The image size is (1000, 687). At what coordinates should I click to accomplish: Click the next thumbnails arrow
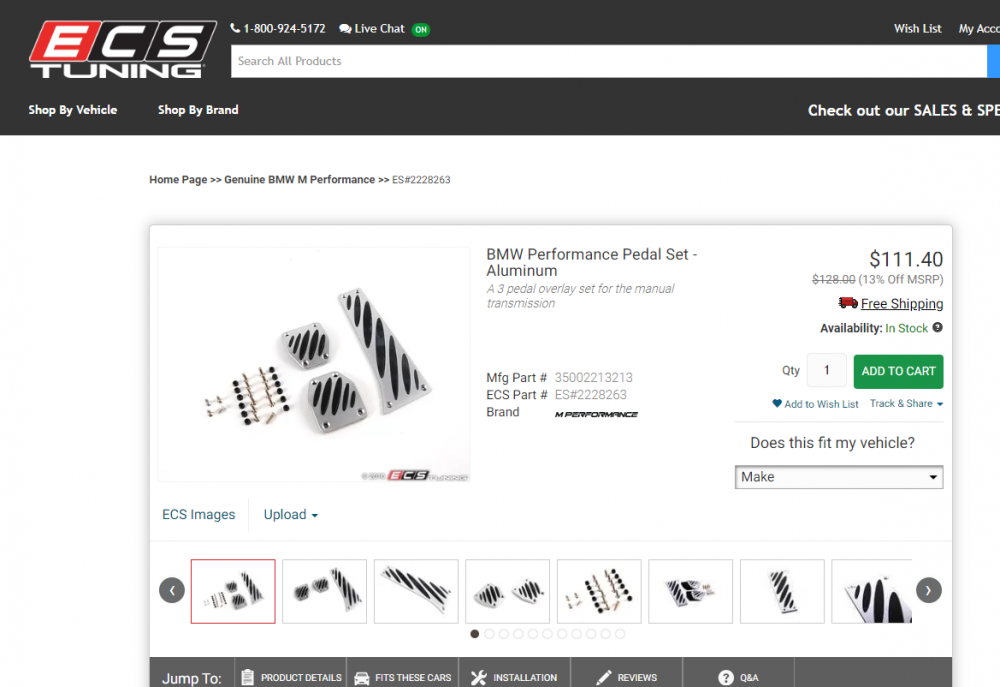[929, 590]
